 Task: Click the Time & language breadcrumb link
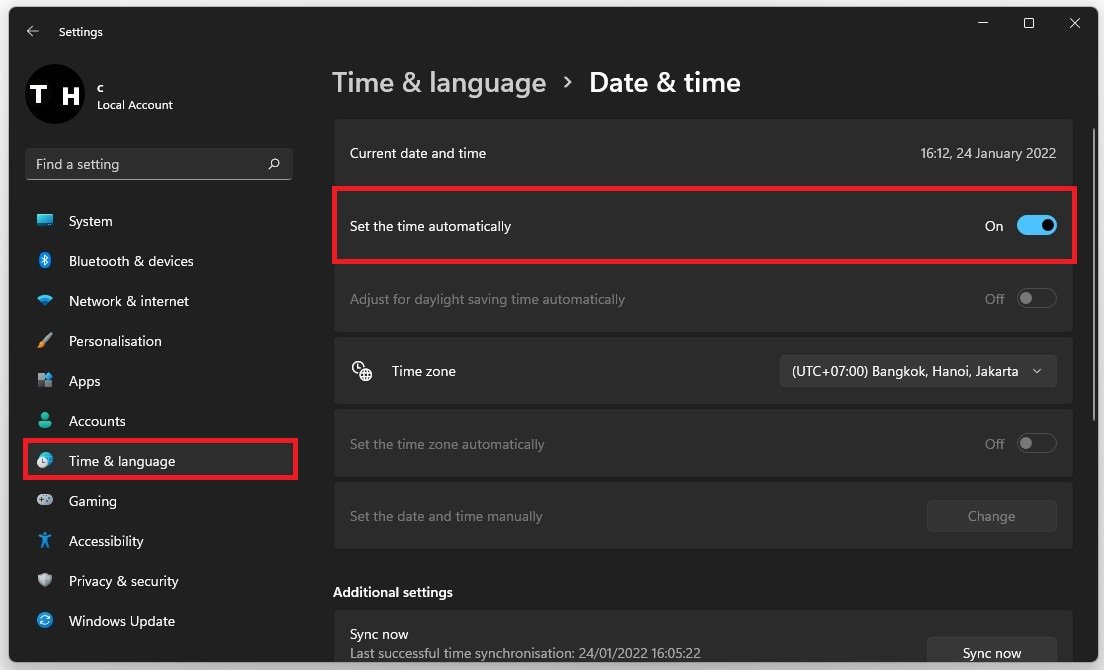point(439,82)
